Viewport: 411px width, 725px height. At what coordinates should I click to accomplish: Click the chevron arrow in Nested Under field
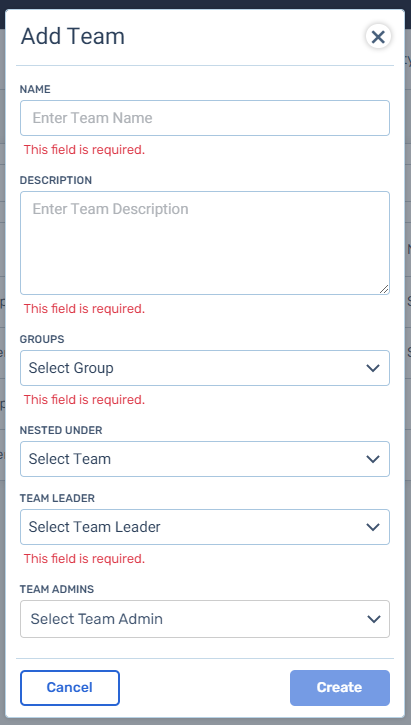pyautogui.click(x=373, y=459)
